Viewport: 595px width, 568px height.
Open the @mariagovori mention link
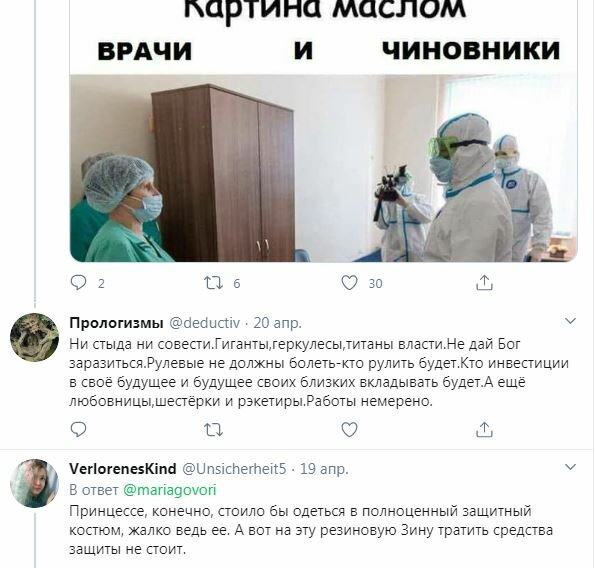[x=170, y=490]
